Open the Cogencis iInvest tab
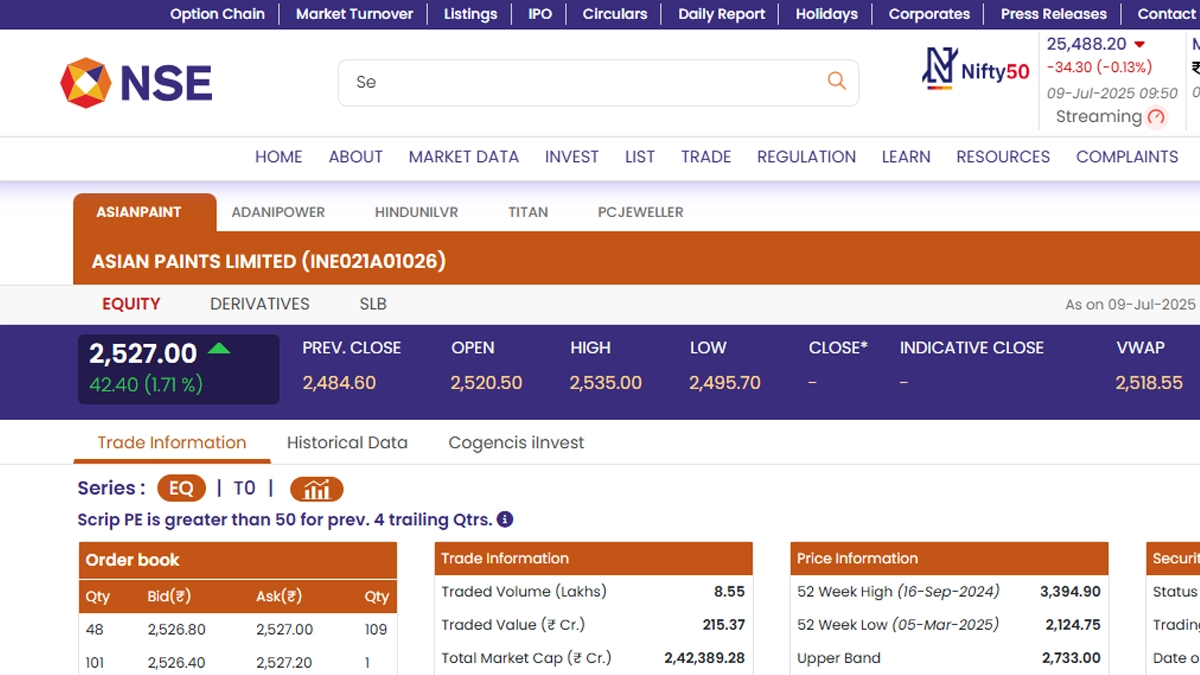 tap(516, 442)
